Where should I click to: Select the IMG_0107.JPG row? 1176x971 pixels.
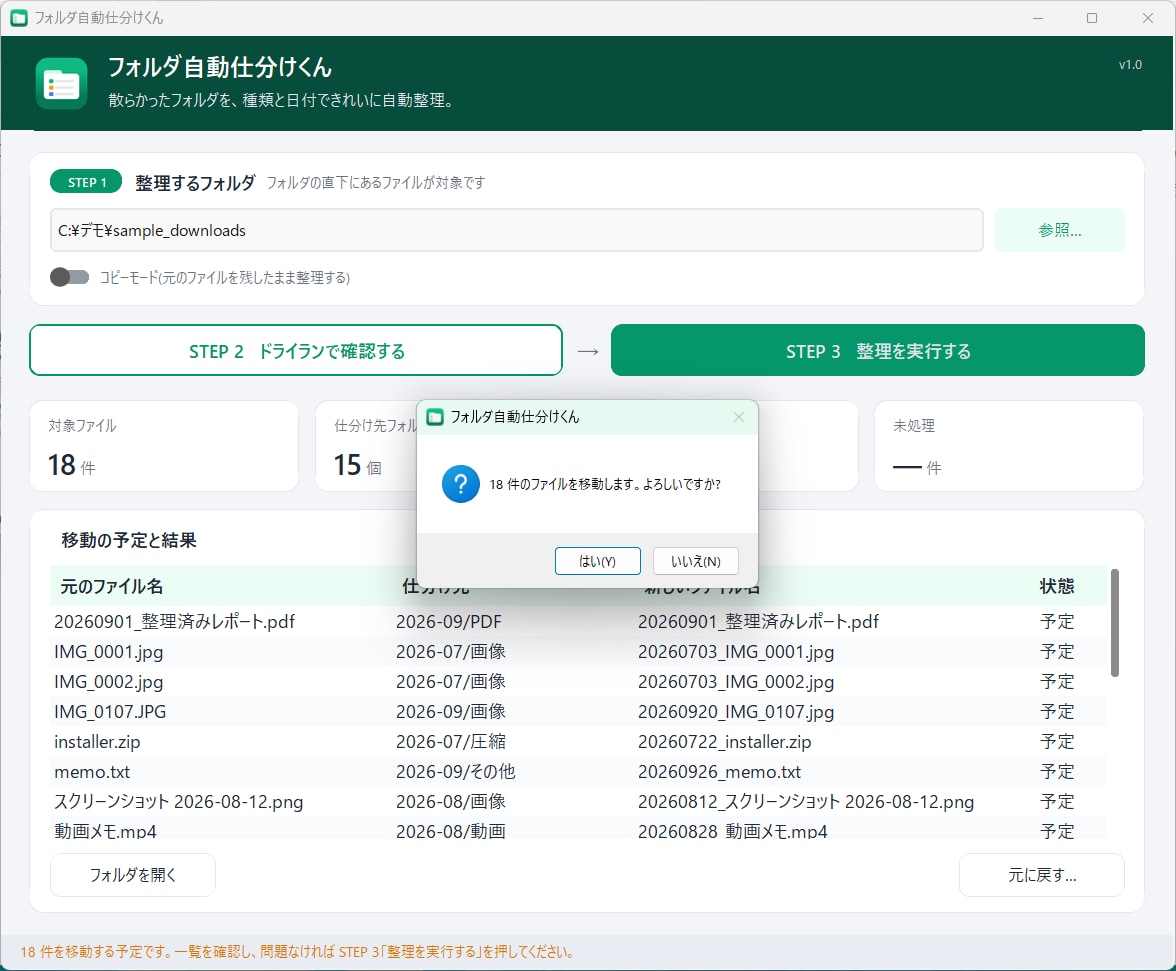(x=578, y=712)
